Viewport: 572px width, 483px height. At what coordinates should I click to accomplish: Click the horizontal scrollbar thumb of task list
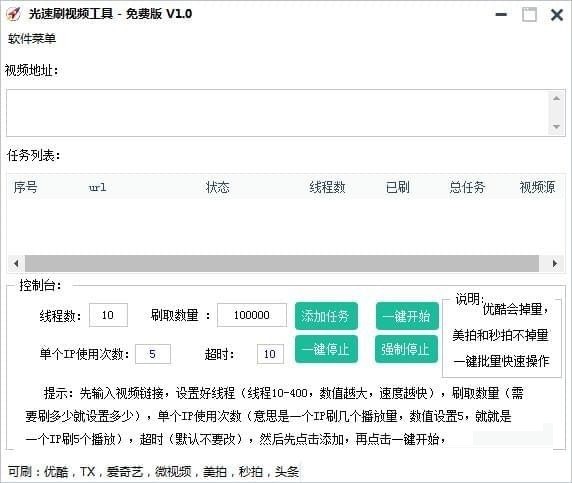point(282,263)
